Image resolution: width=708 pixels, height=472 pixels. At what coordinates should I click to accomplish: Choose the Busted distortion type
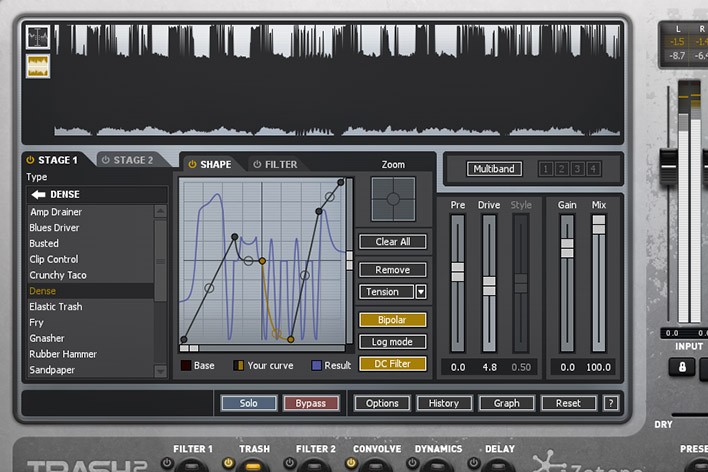(90, 243)
